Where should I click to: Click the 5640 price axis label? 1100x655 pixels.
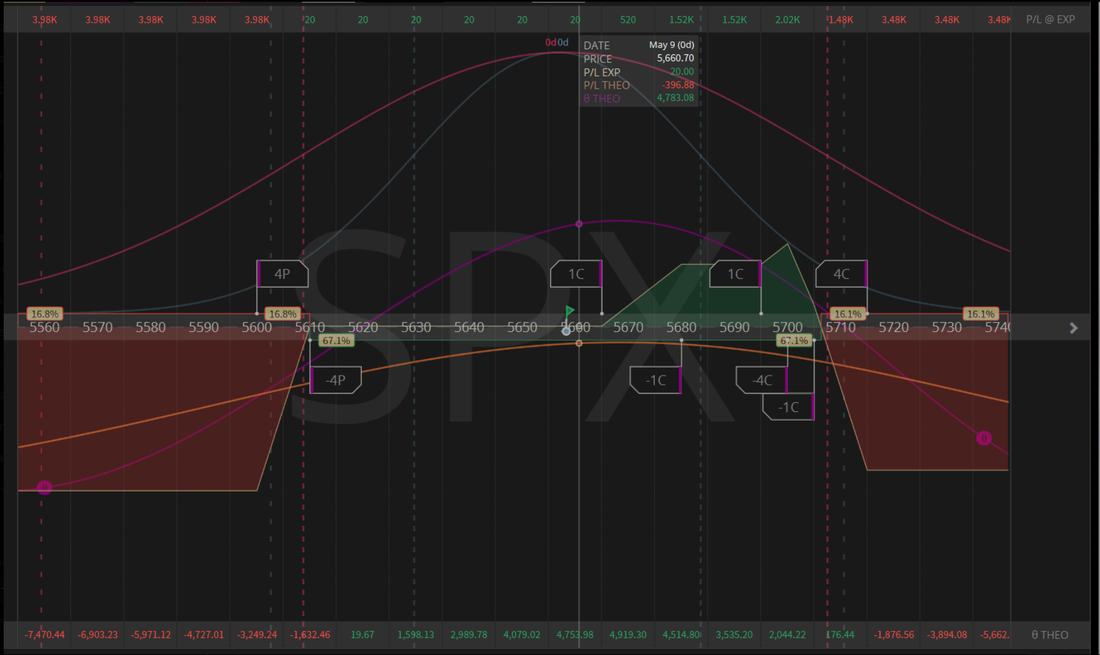pos(469,328)
